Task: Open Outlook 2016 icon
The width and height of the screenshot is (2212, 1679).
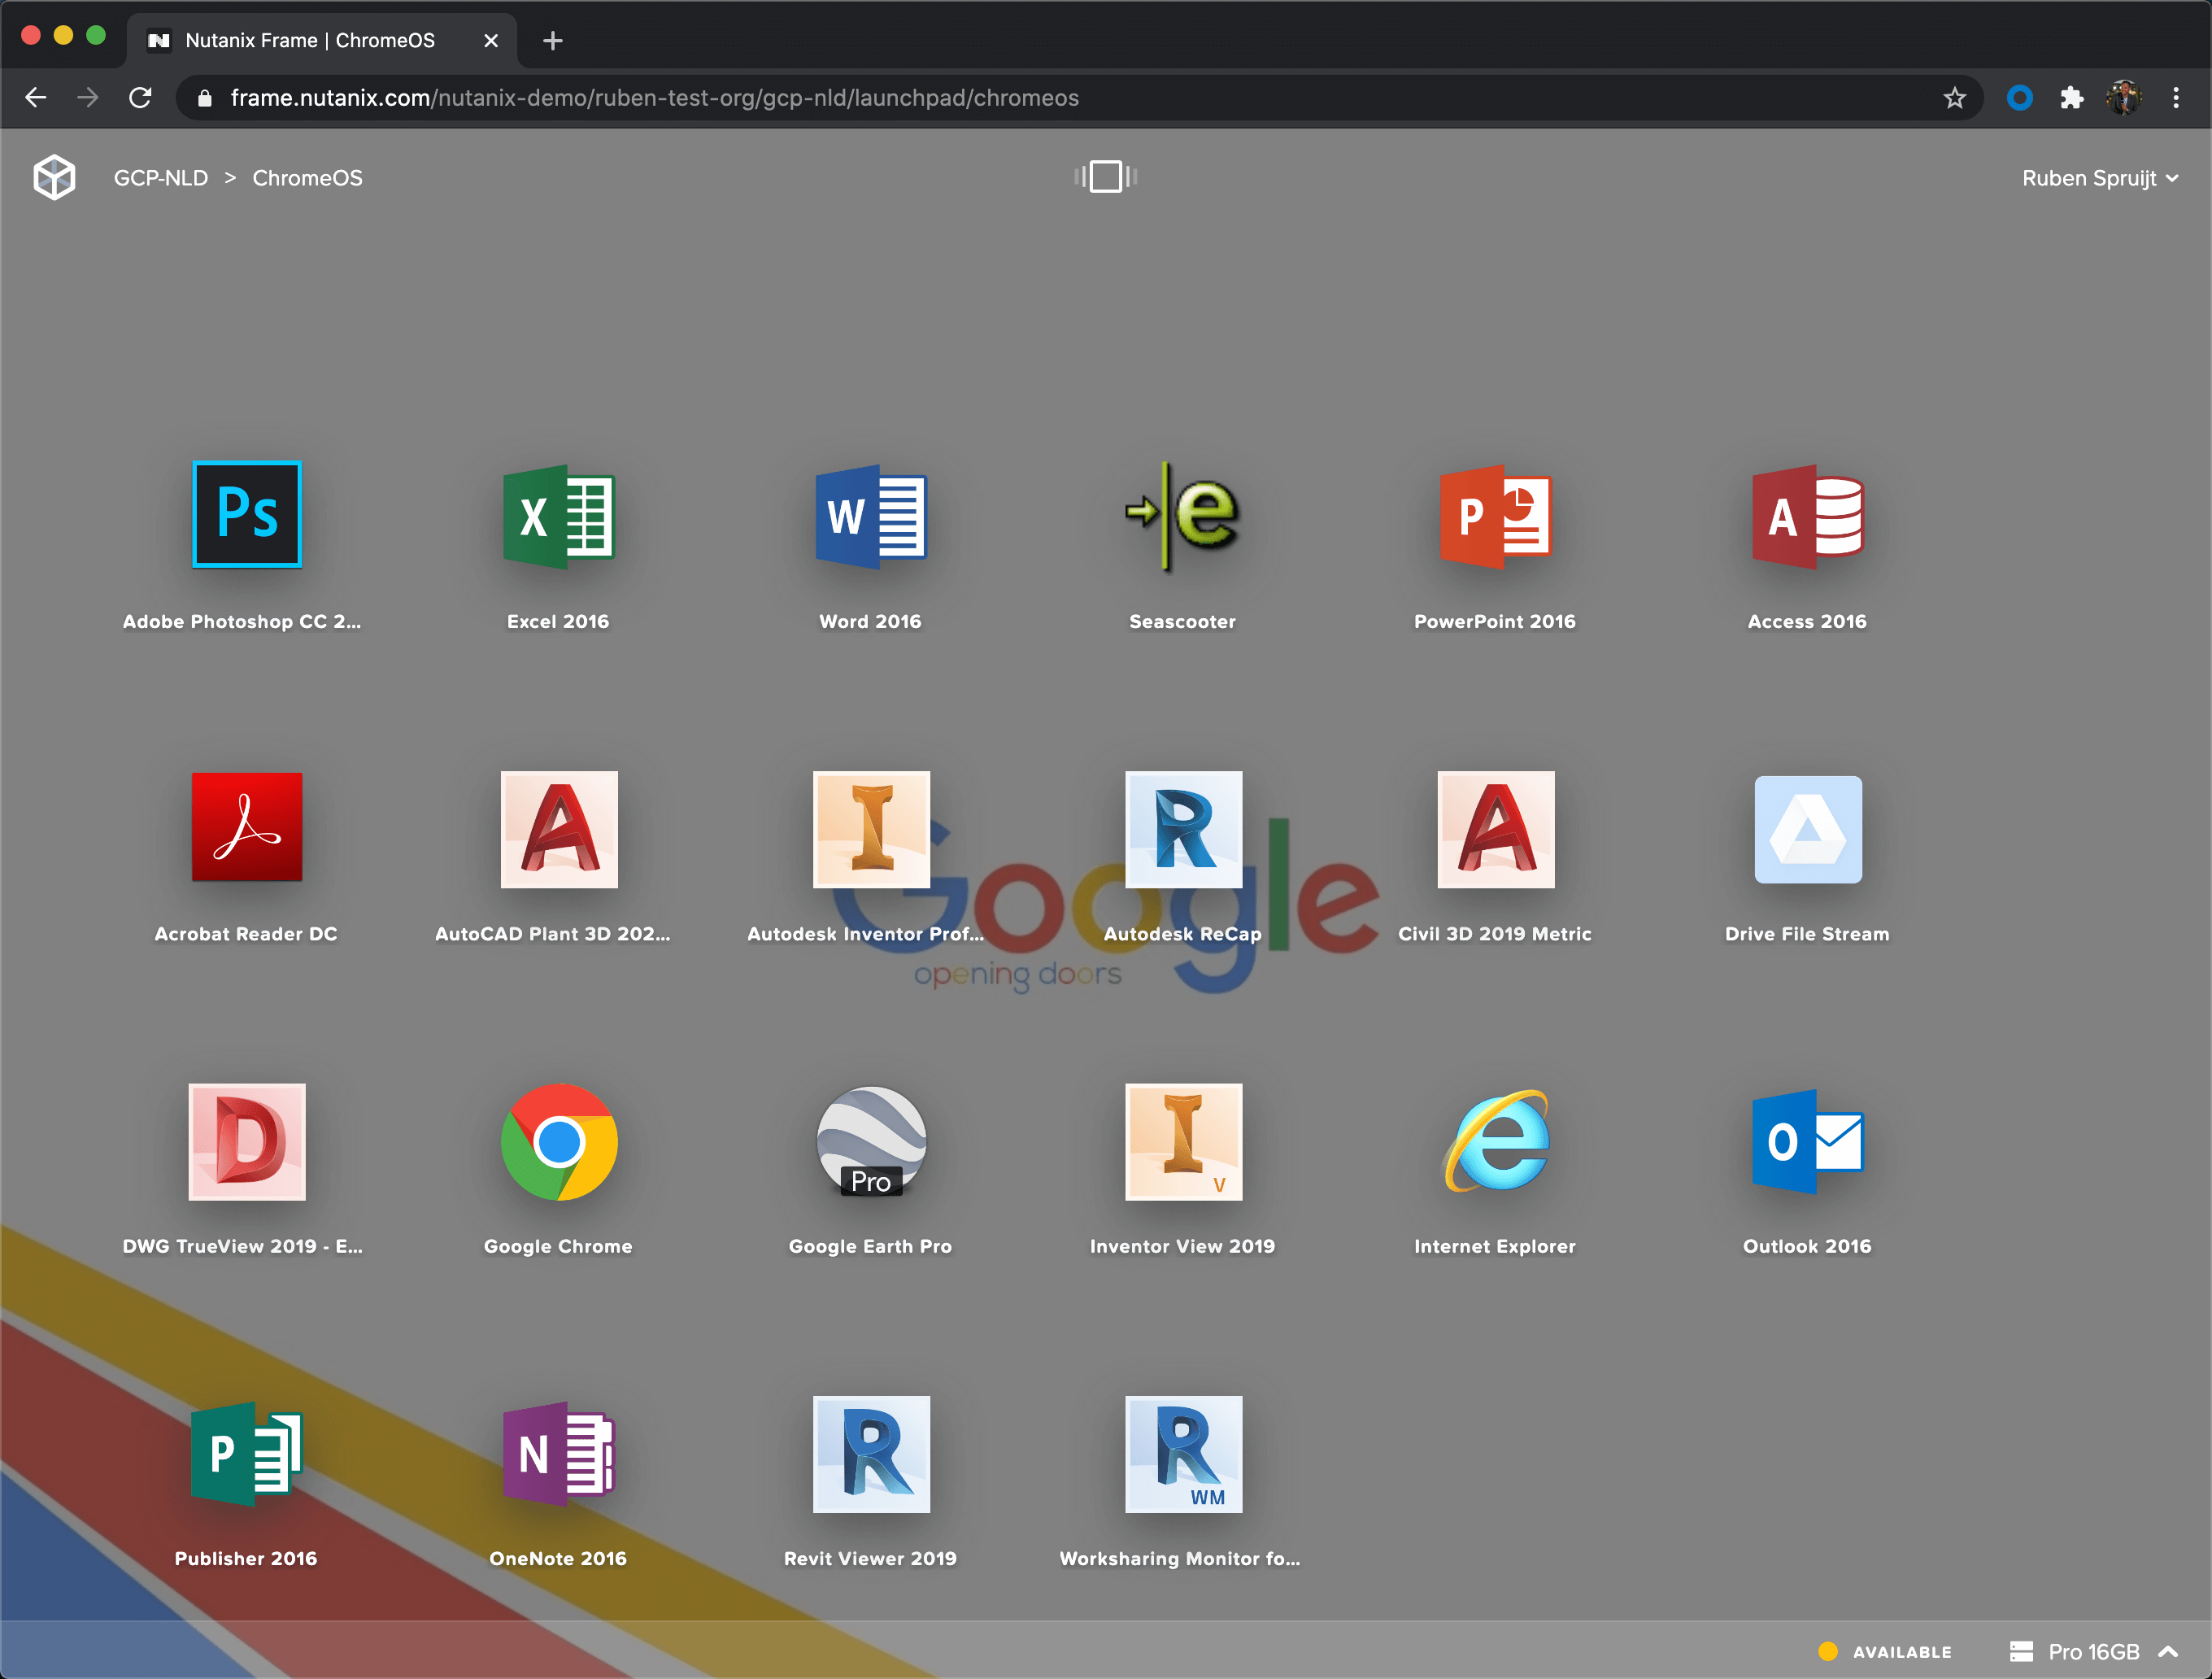Action: click(x=1807, y=1141)
